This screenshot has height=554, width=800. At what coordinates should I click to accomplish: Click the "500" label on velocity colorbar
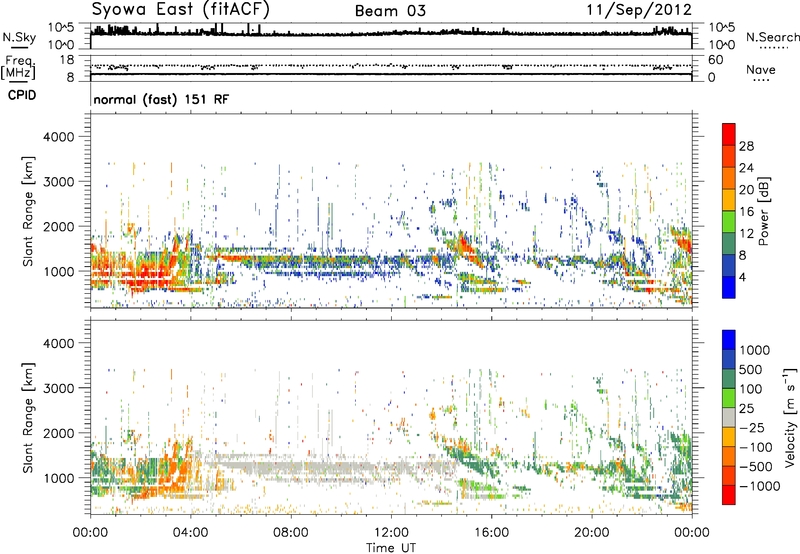(751, 370)
